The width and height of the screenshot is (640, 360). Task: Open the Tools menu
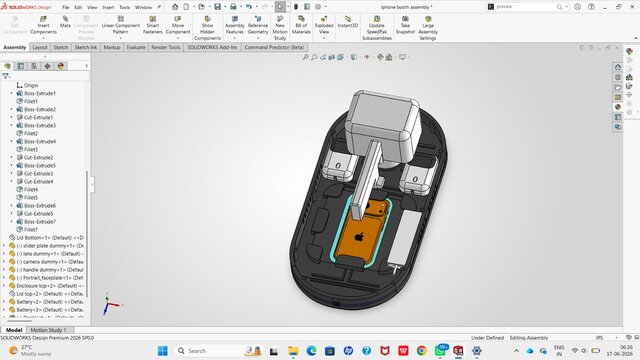pyautogui.click(x=124, y=7)
